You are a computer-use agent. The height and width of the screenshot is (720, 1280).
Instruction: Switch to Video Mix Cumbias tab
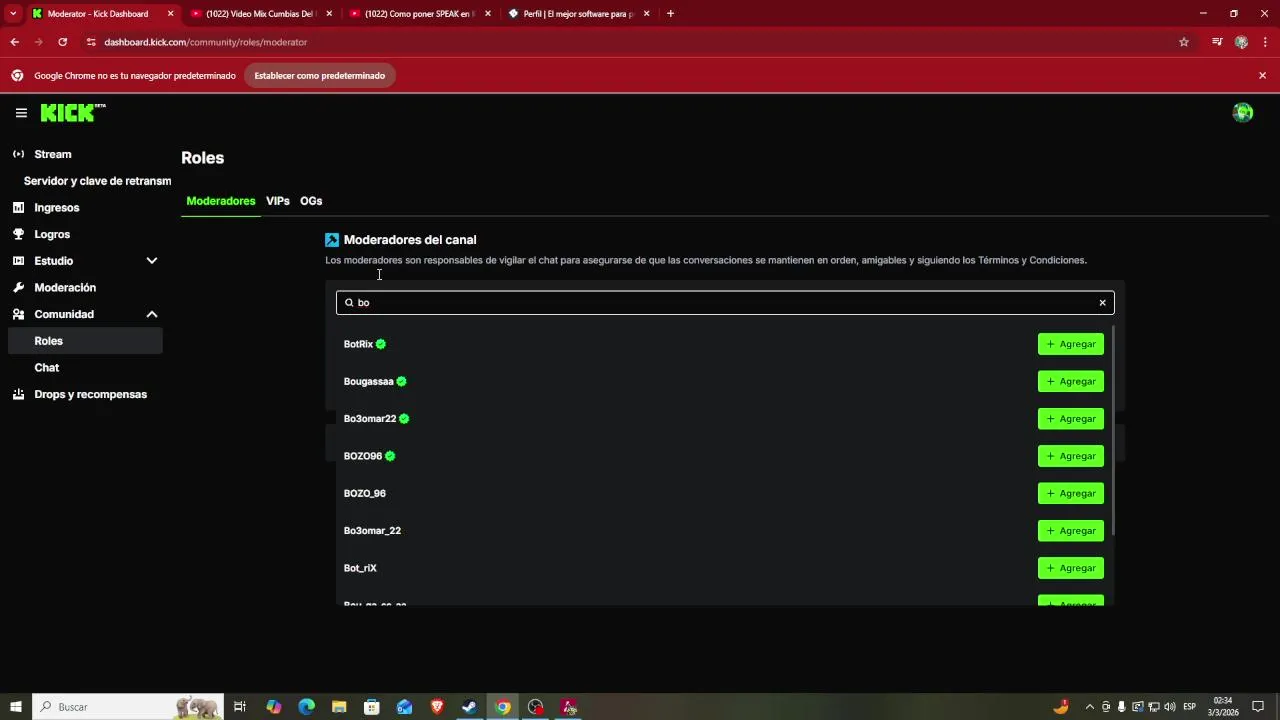[x=259, y=14]
